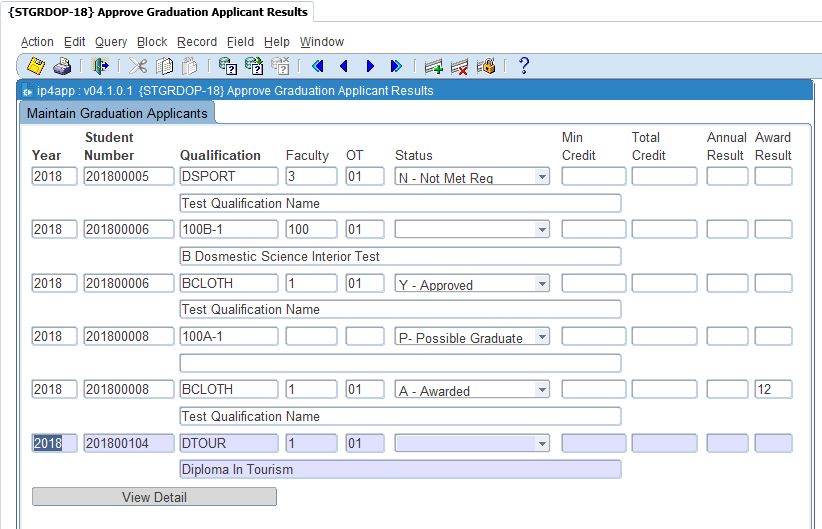Open the Record menu

coord(197,42)
